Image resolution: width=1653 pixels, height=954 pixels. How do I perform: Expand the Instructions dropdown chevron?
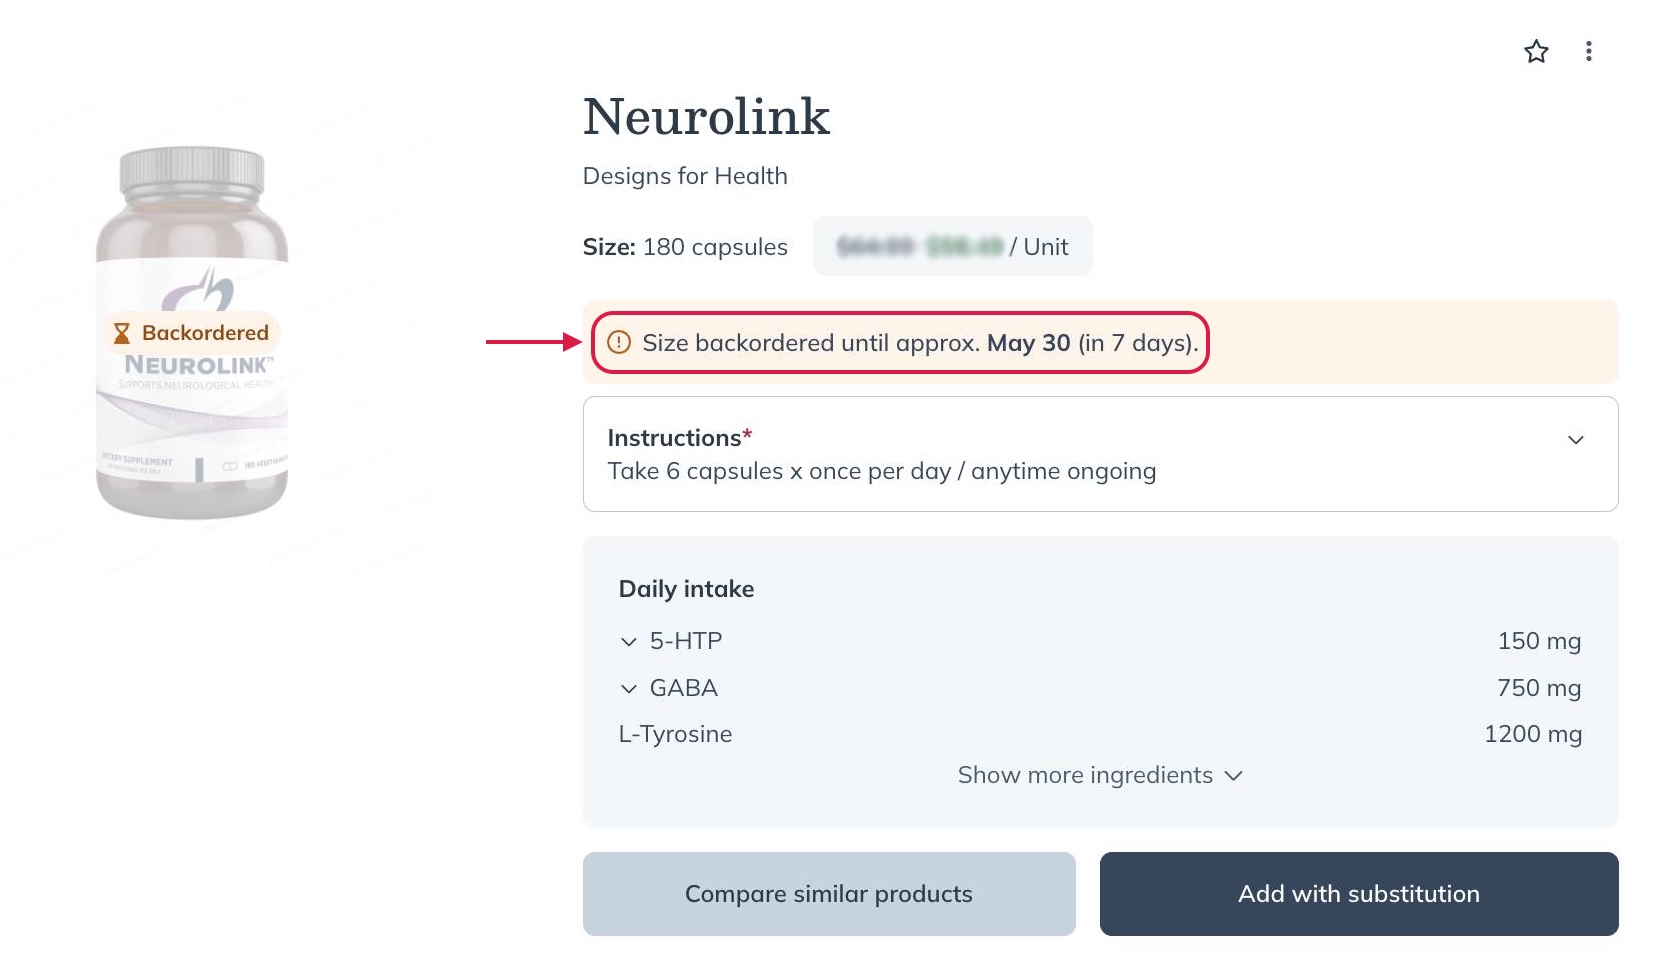coord(1575,440)
